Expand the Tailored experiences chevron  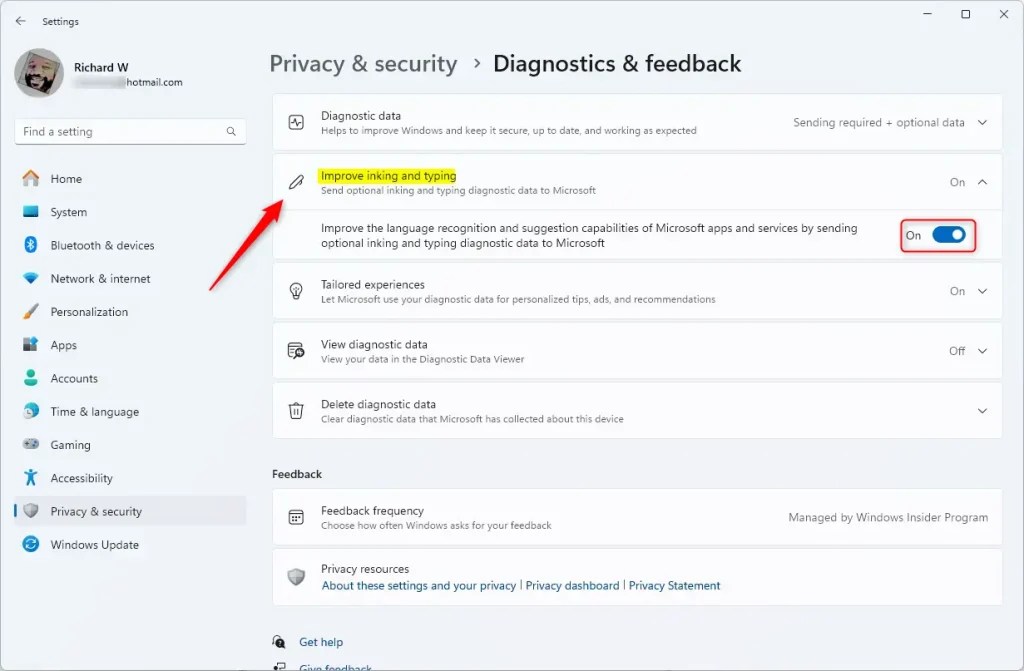coord(982,291)
